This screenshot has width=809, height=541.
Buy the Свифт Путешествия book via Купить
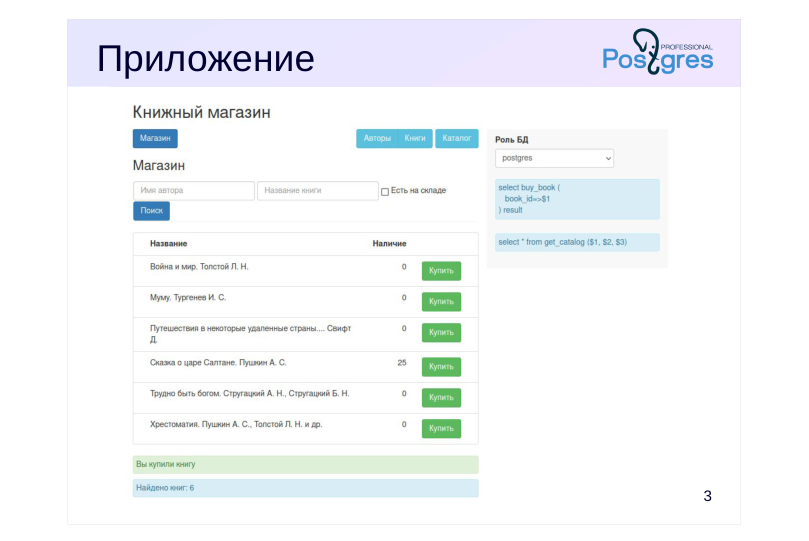(x=441, y=333)
